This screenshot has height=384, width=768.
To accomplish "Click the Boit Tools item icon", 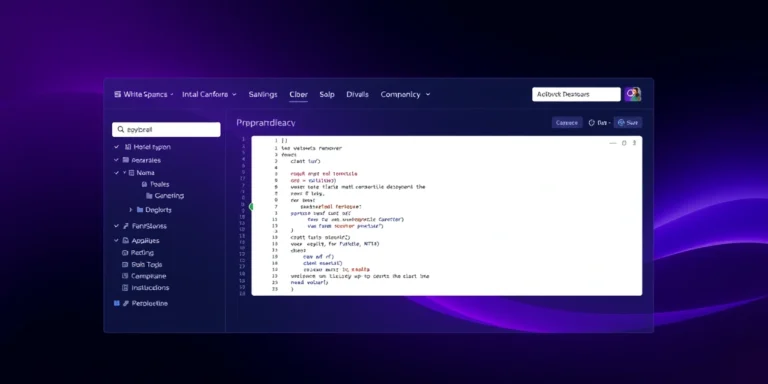I will click(125, 265).
